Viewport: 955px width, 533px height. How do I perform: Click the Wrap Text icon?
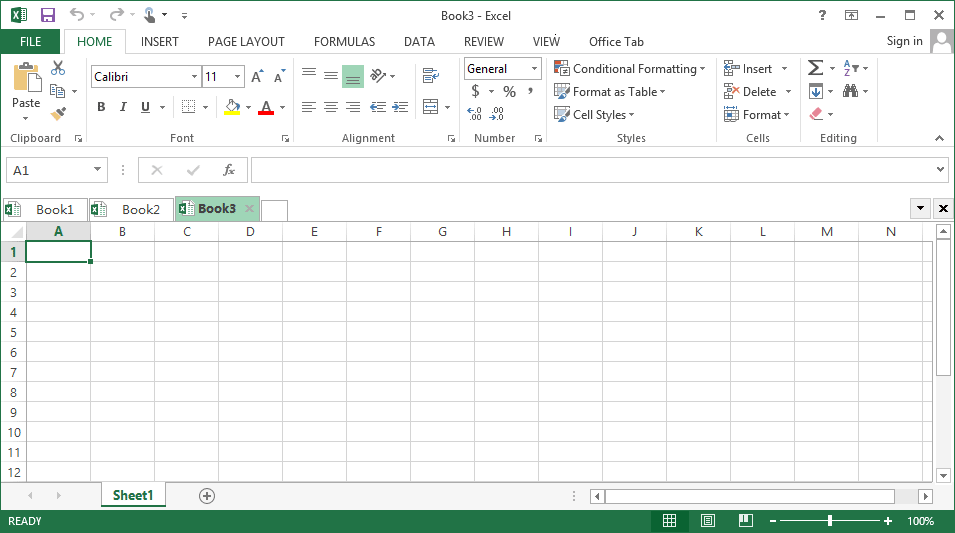tap(431, 76)
